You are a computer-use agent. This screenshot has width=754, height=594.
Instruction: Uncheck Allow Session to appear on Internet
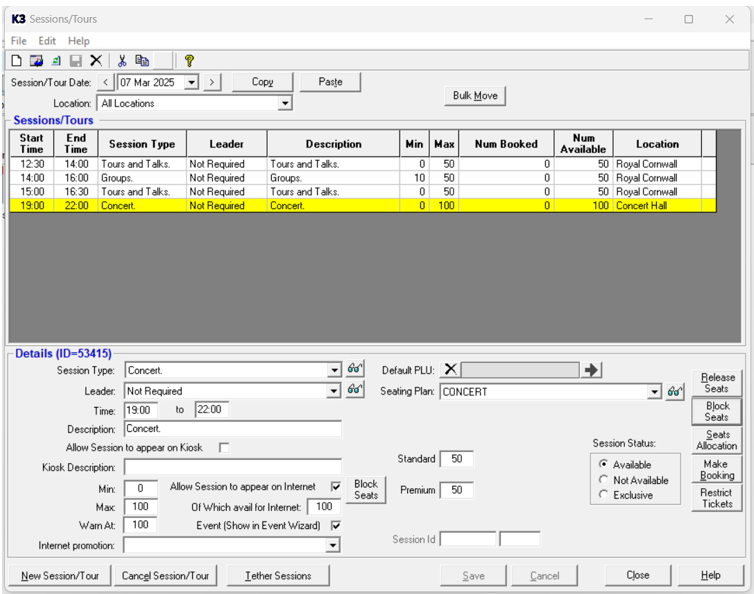tap(336, 487)
